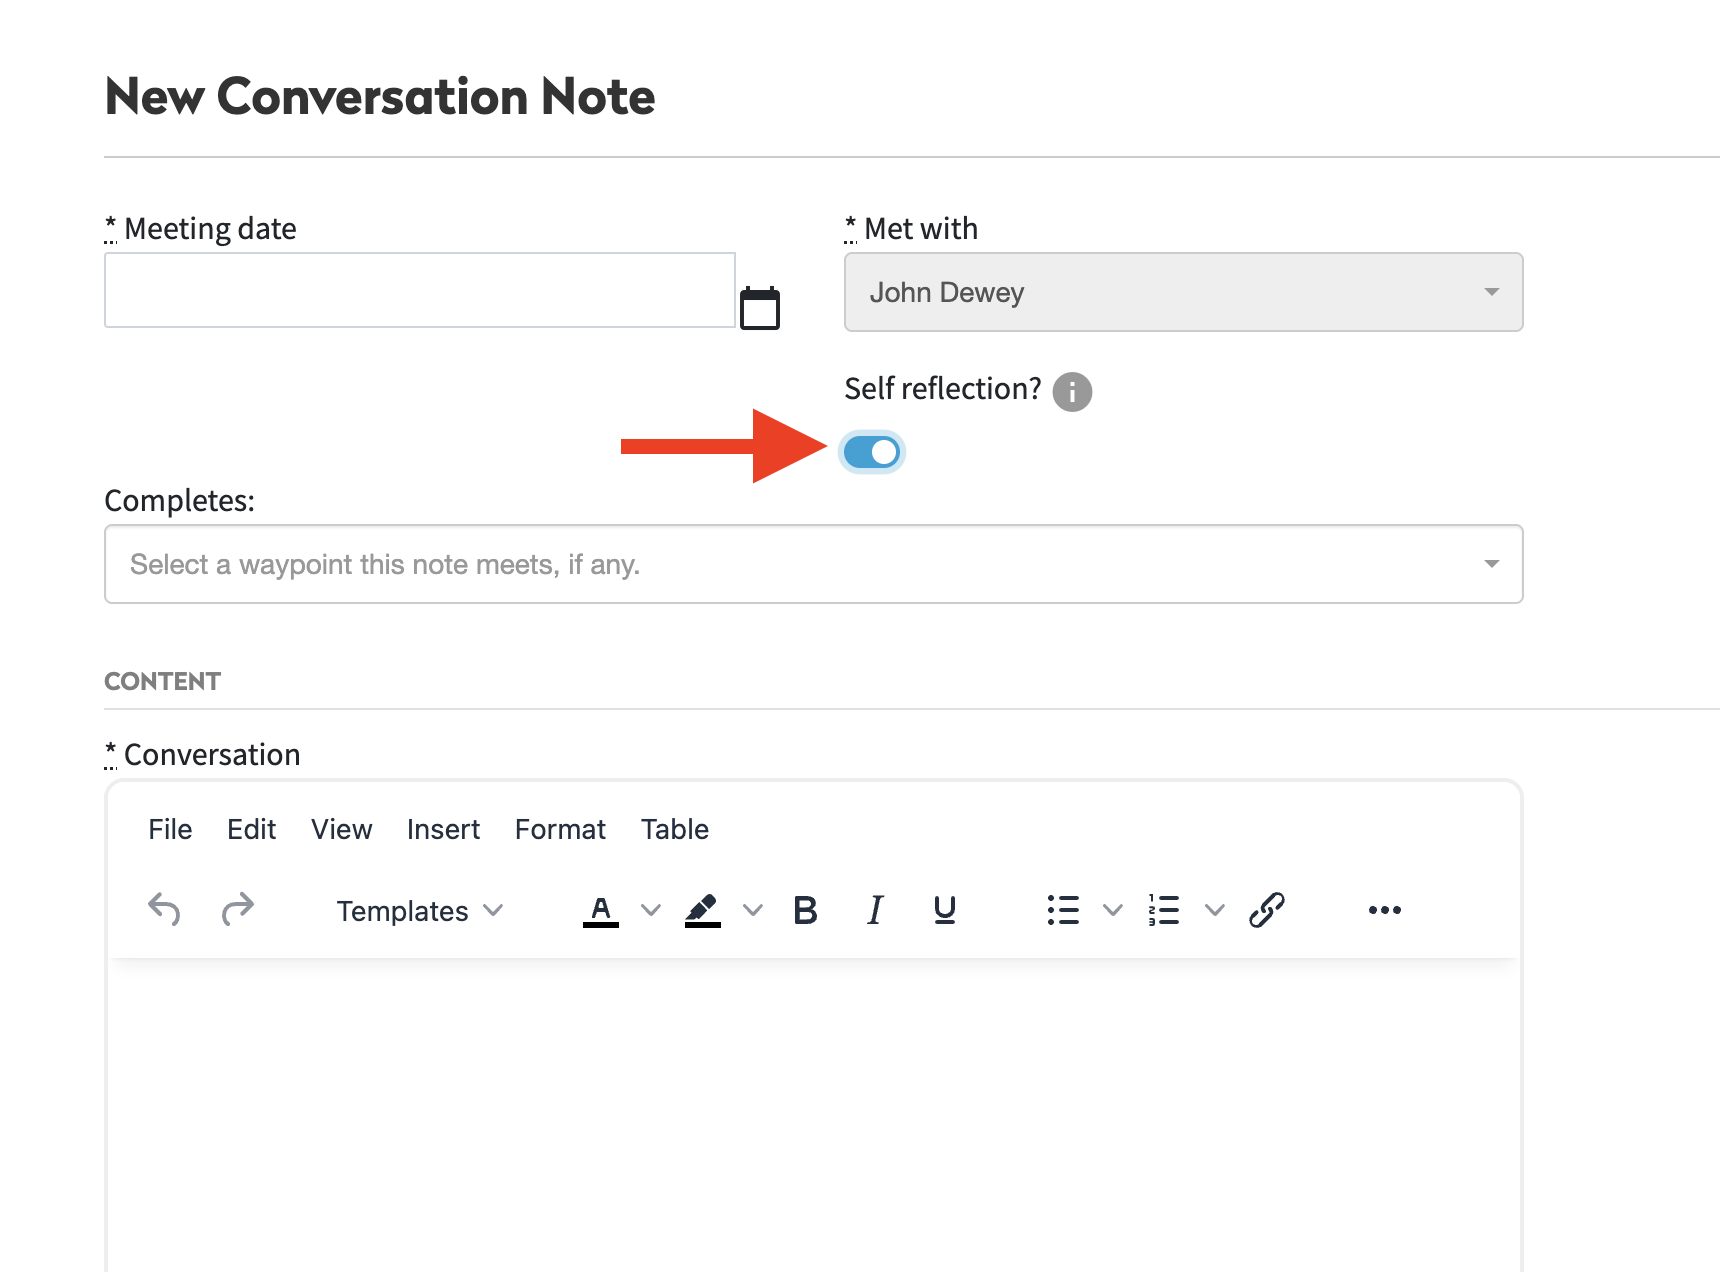Disable the Self reflection toggle
The width and height of the screenshot is (1720, 1272).
(x=872, y=452)
